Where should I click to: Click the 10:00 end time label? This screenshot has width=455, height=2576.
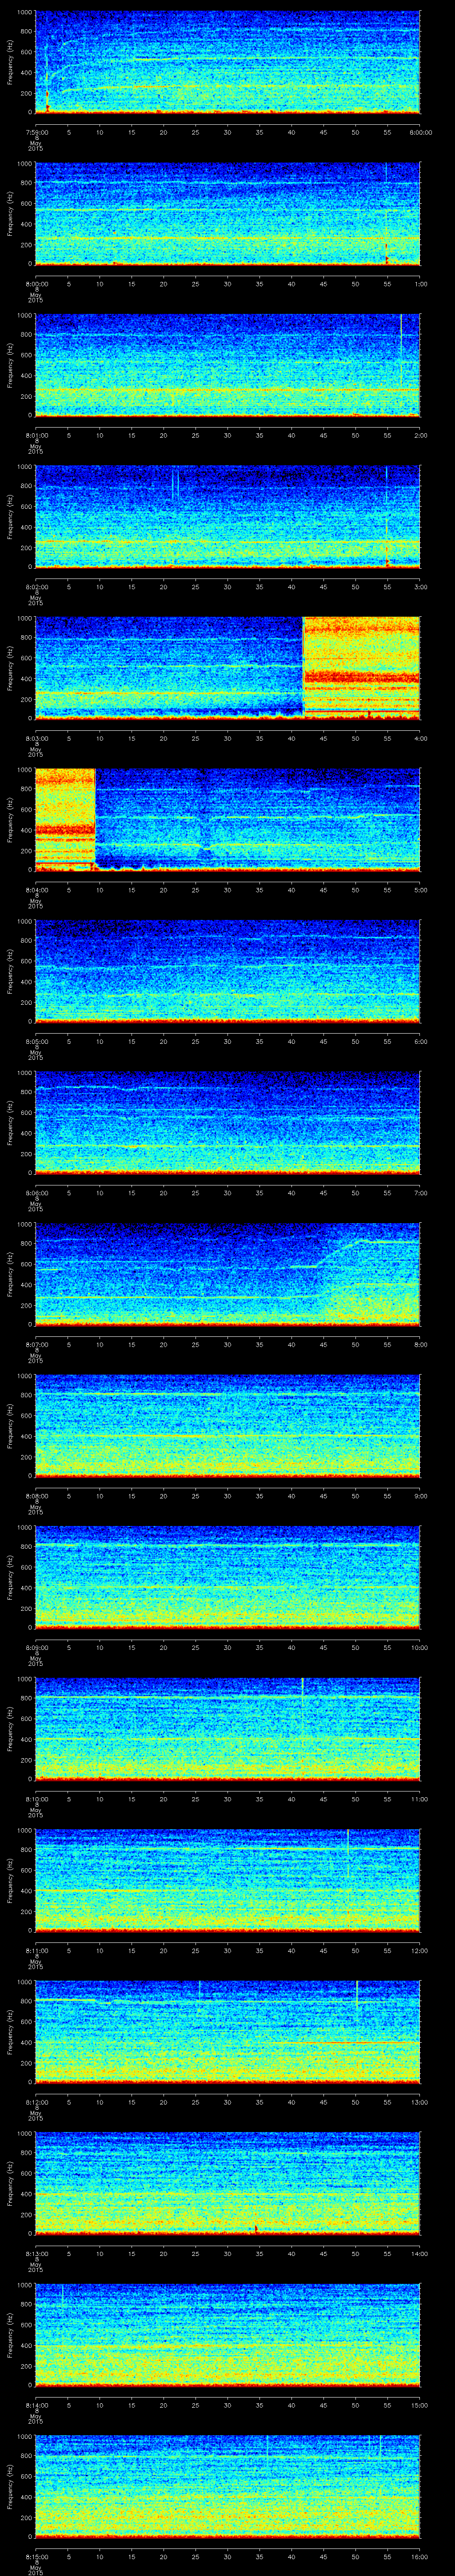pyautogui.click(x=420, y=1648)
